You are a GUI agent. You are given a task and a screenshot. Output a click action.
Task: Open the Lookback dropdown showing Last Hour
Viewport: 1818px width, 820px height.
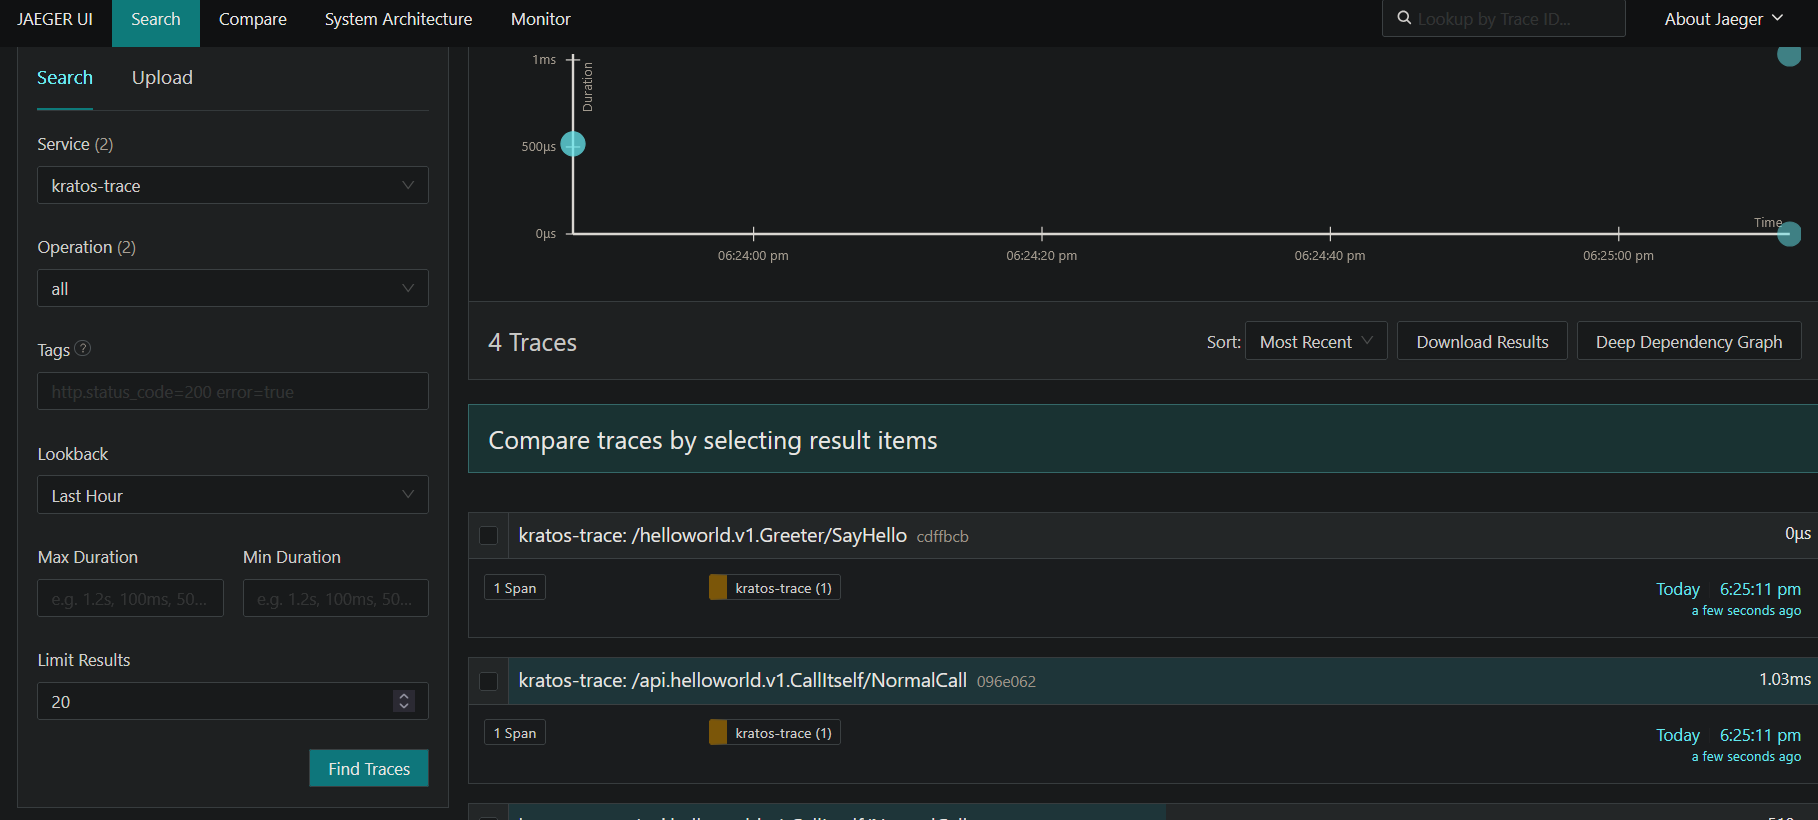(x=232, y=496)
